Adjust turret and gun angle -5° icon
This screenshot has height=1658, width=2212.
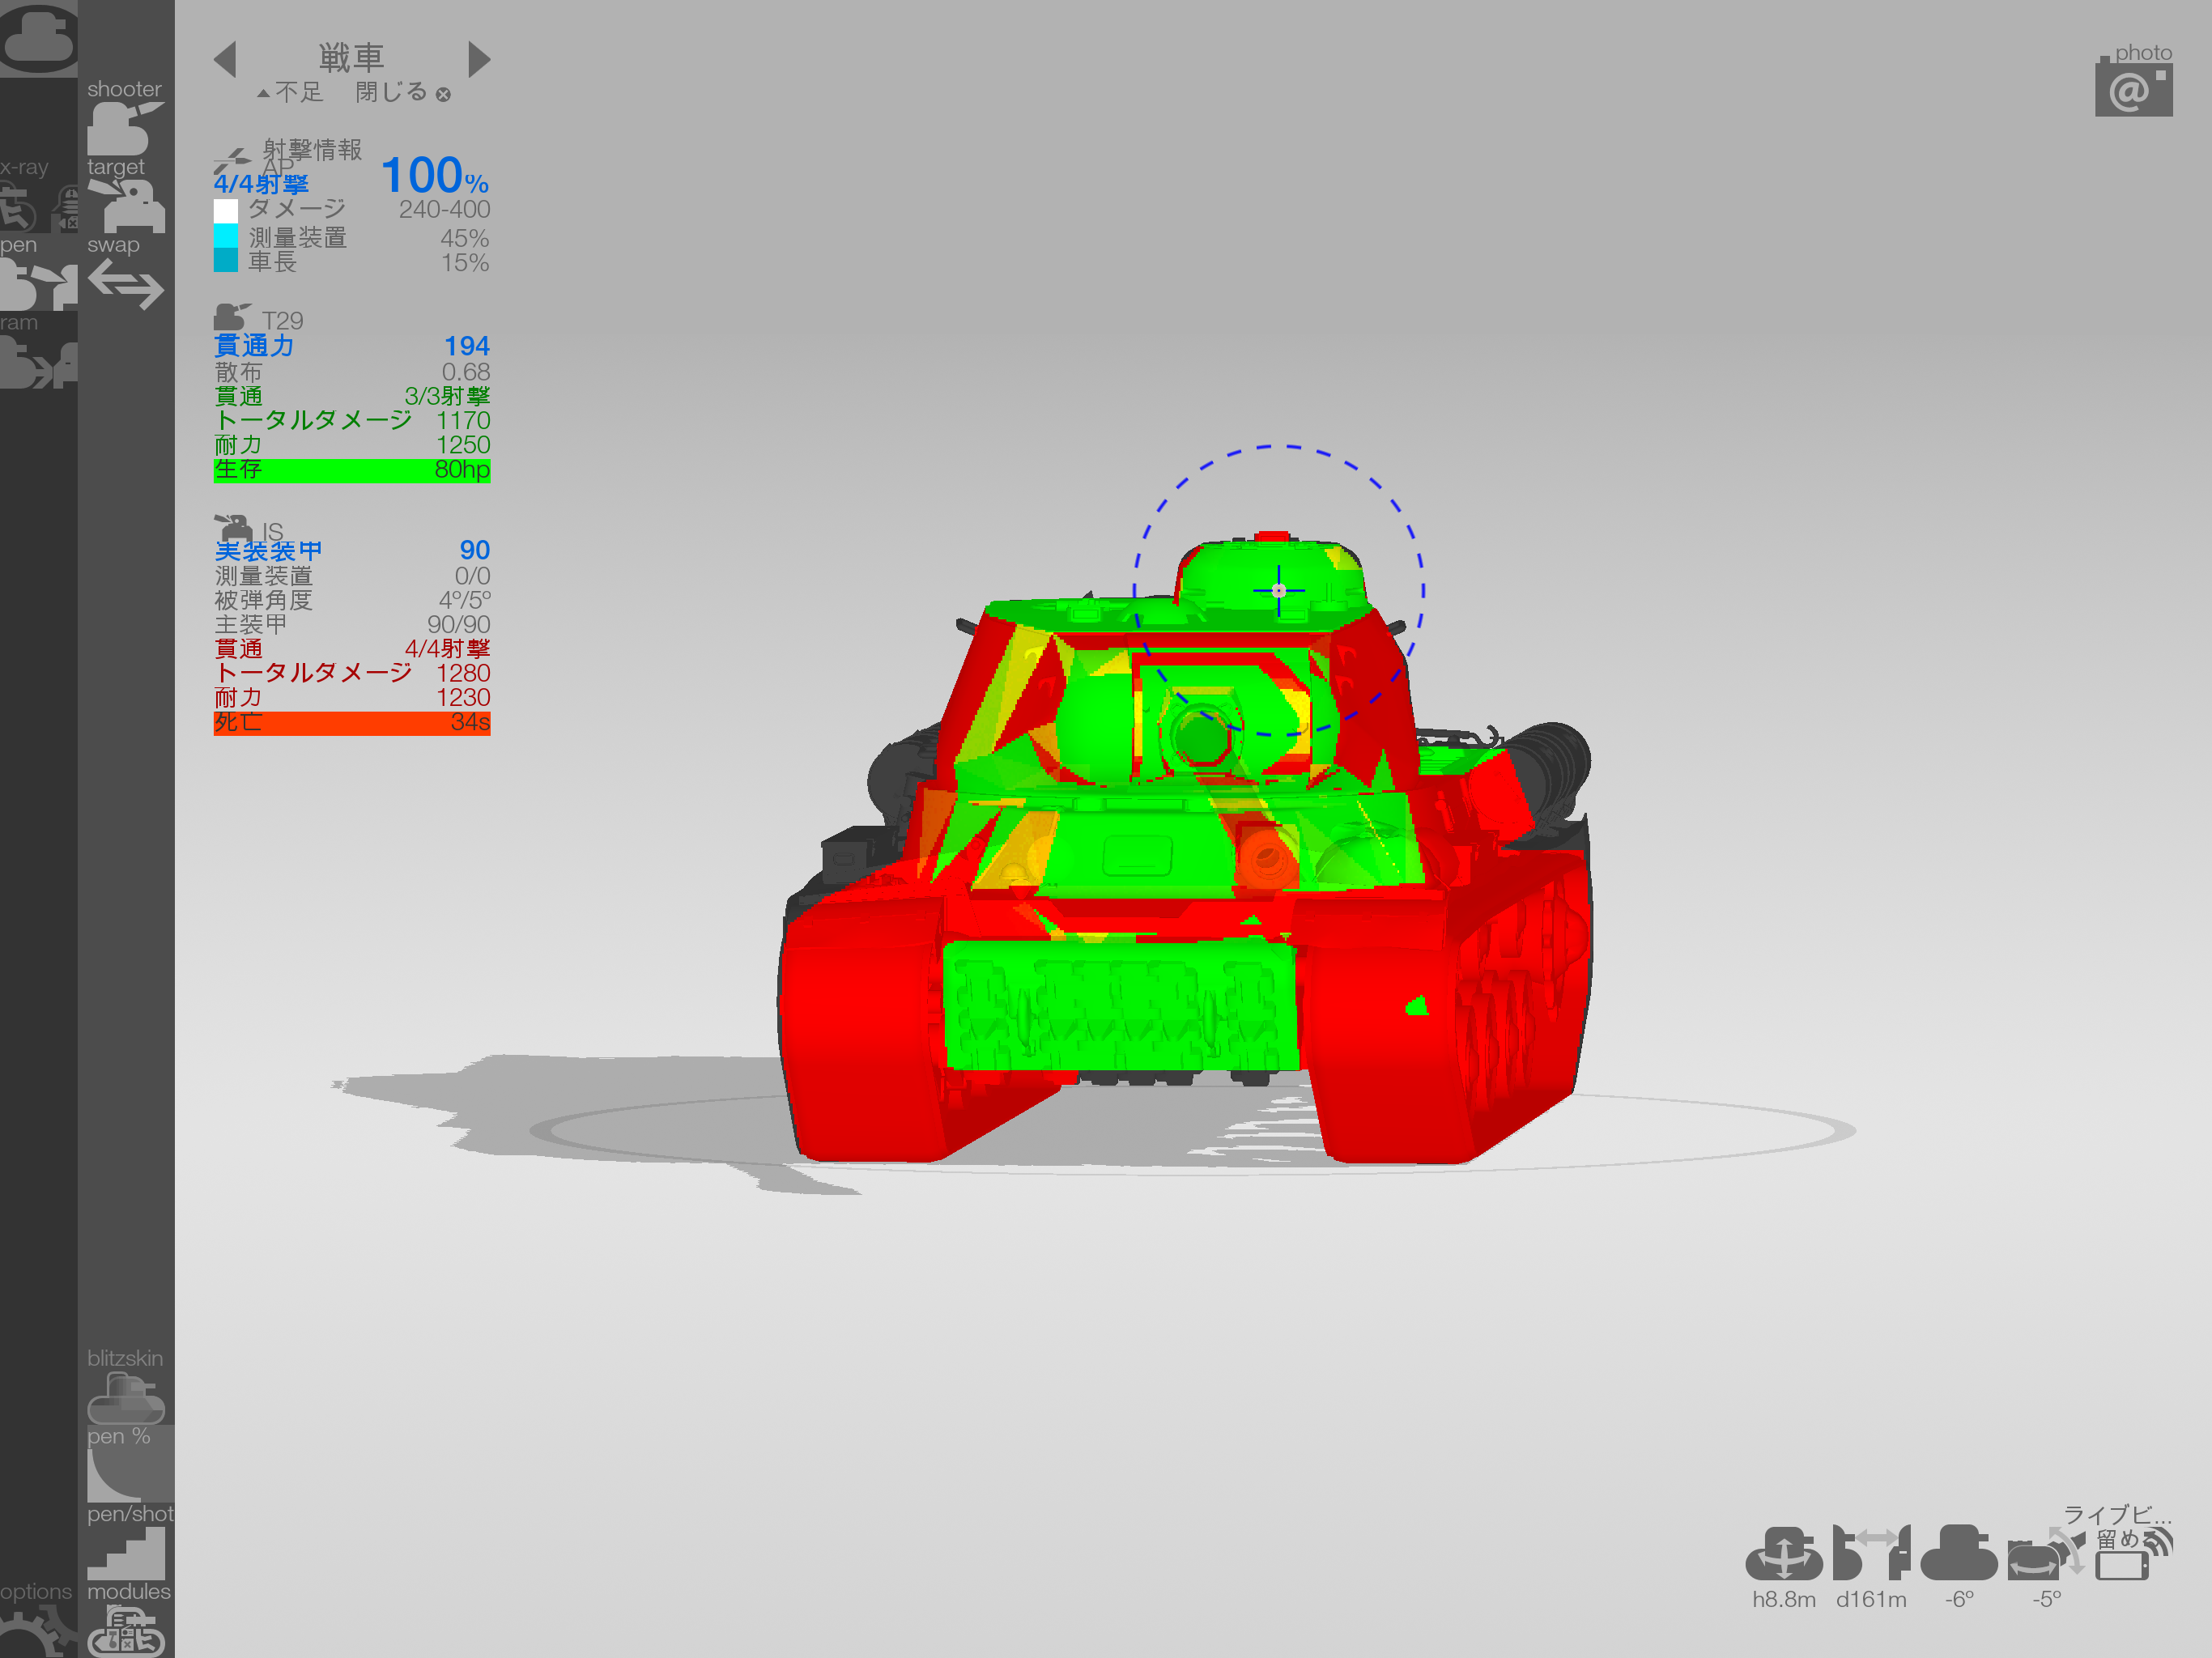[2047, 1552]
